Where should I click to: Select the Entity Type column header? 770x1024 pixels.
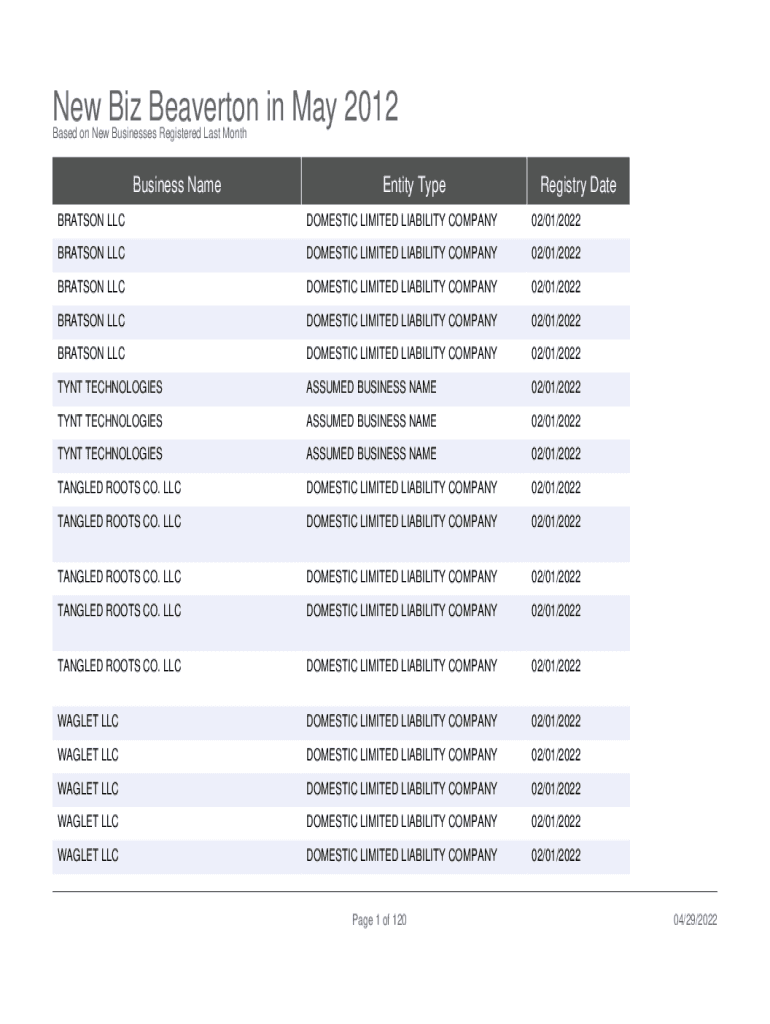[x=413, y=185]
